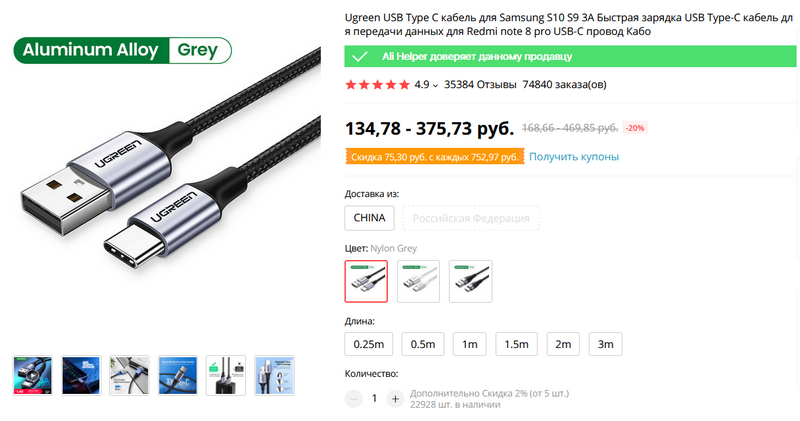Click the minus quantity decrease button
Screen dimensions: 800x421
point(353,399)
